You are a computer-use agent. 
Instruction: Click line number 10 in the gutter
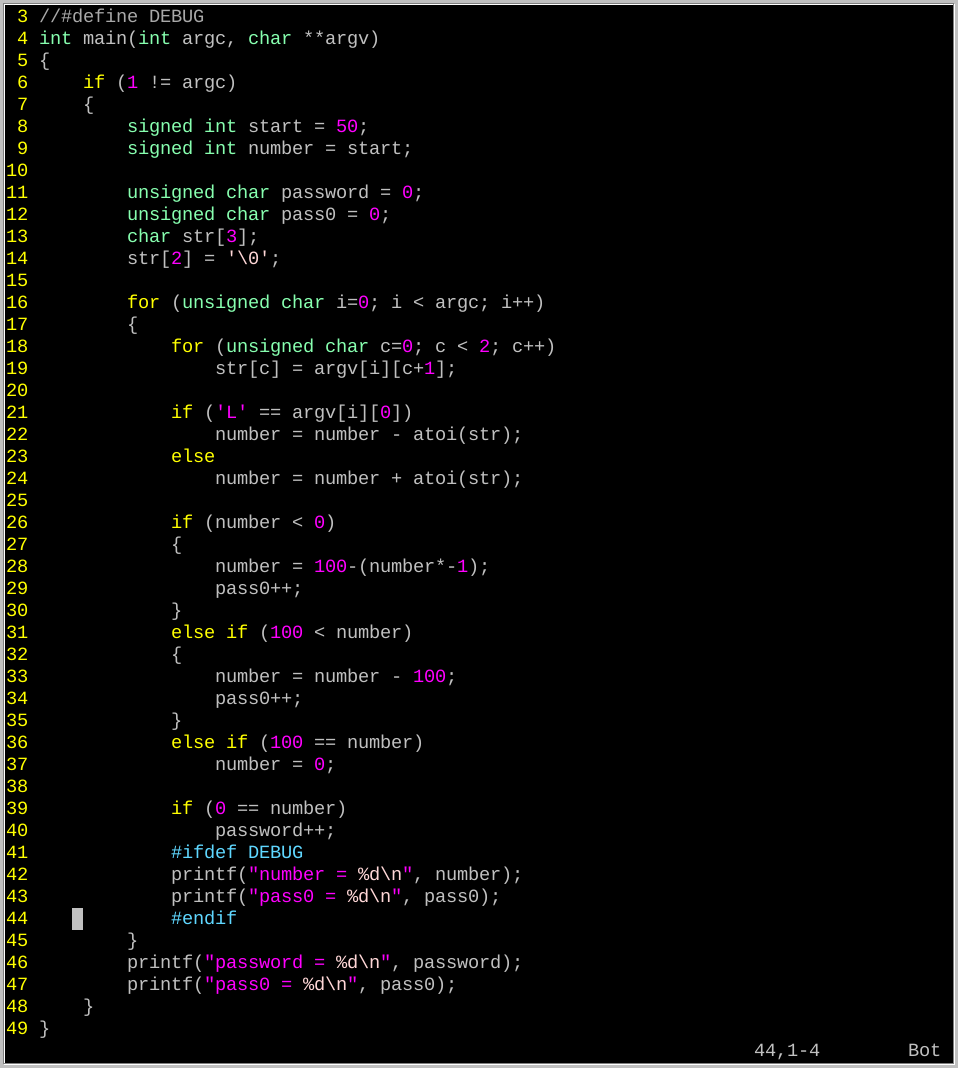coord(17,171)
